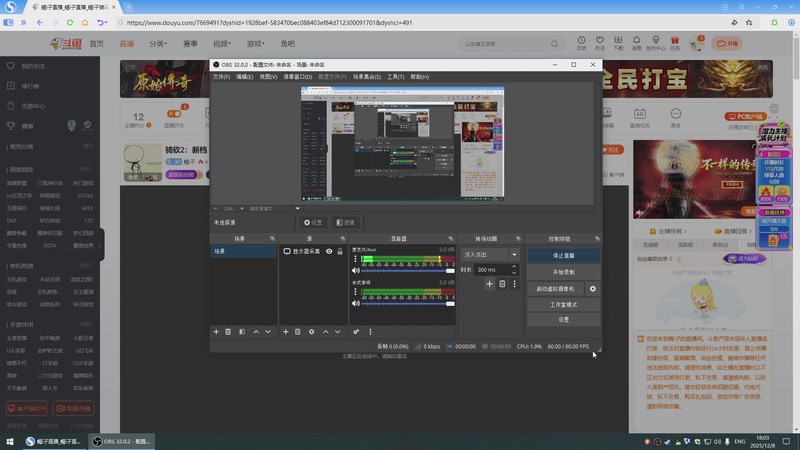
Task: Click virtual camera settings gear icon
Action: 593,288
